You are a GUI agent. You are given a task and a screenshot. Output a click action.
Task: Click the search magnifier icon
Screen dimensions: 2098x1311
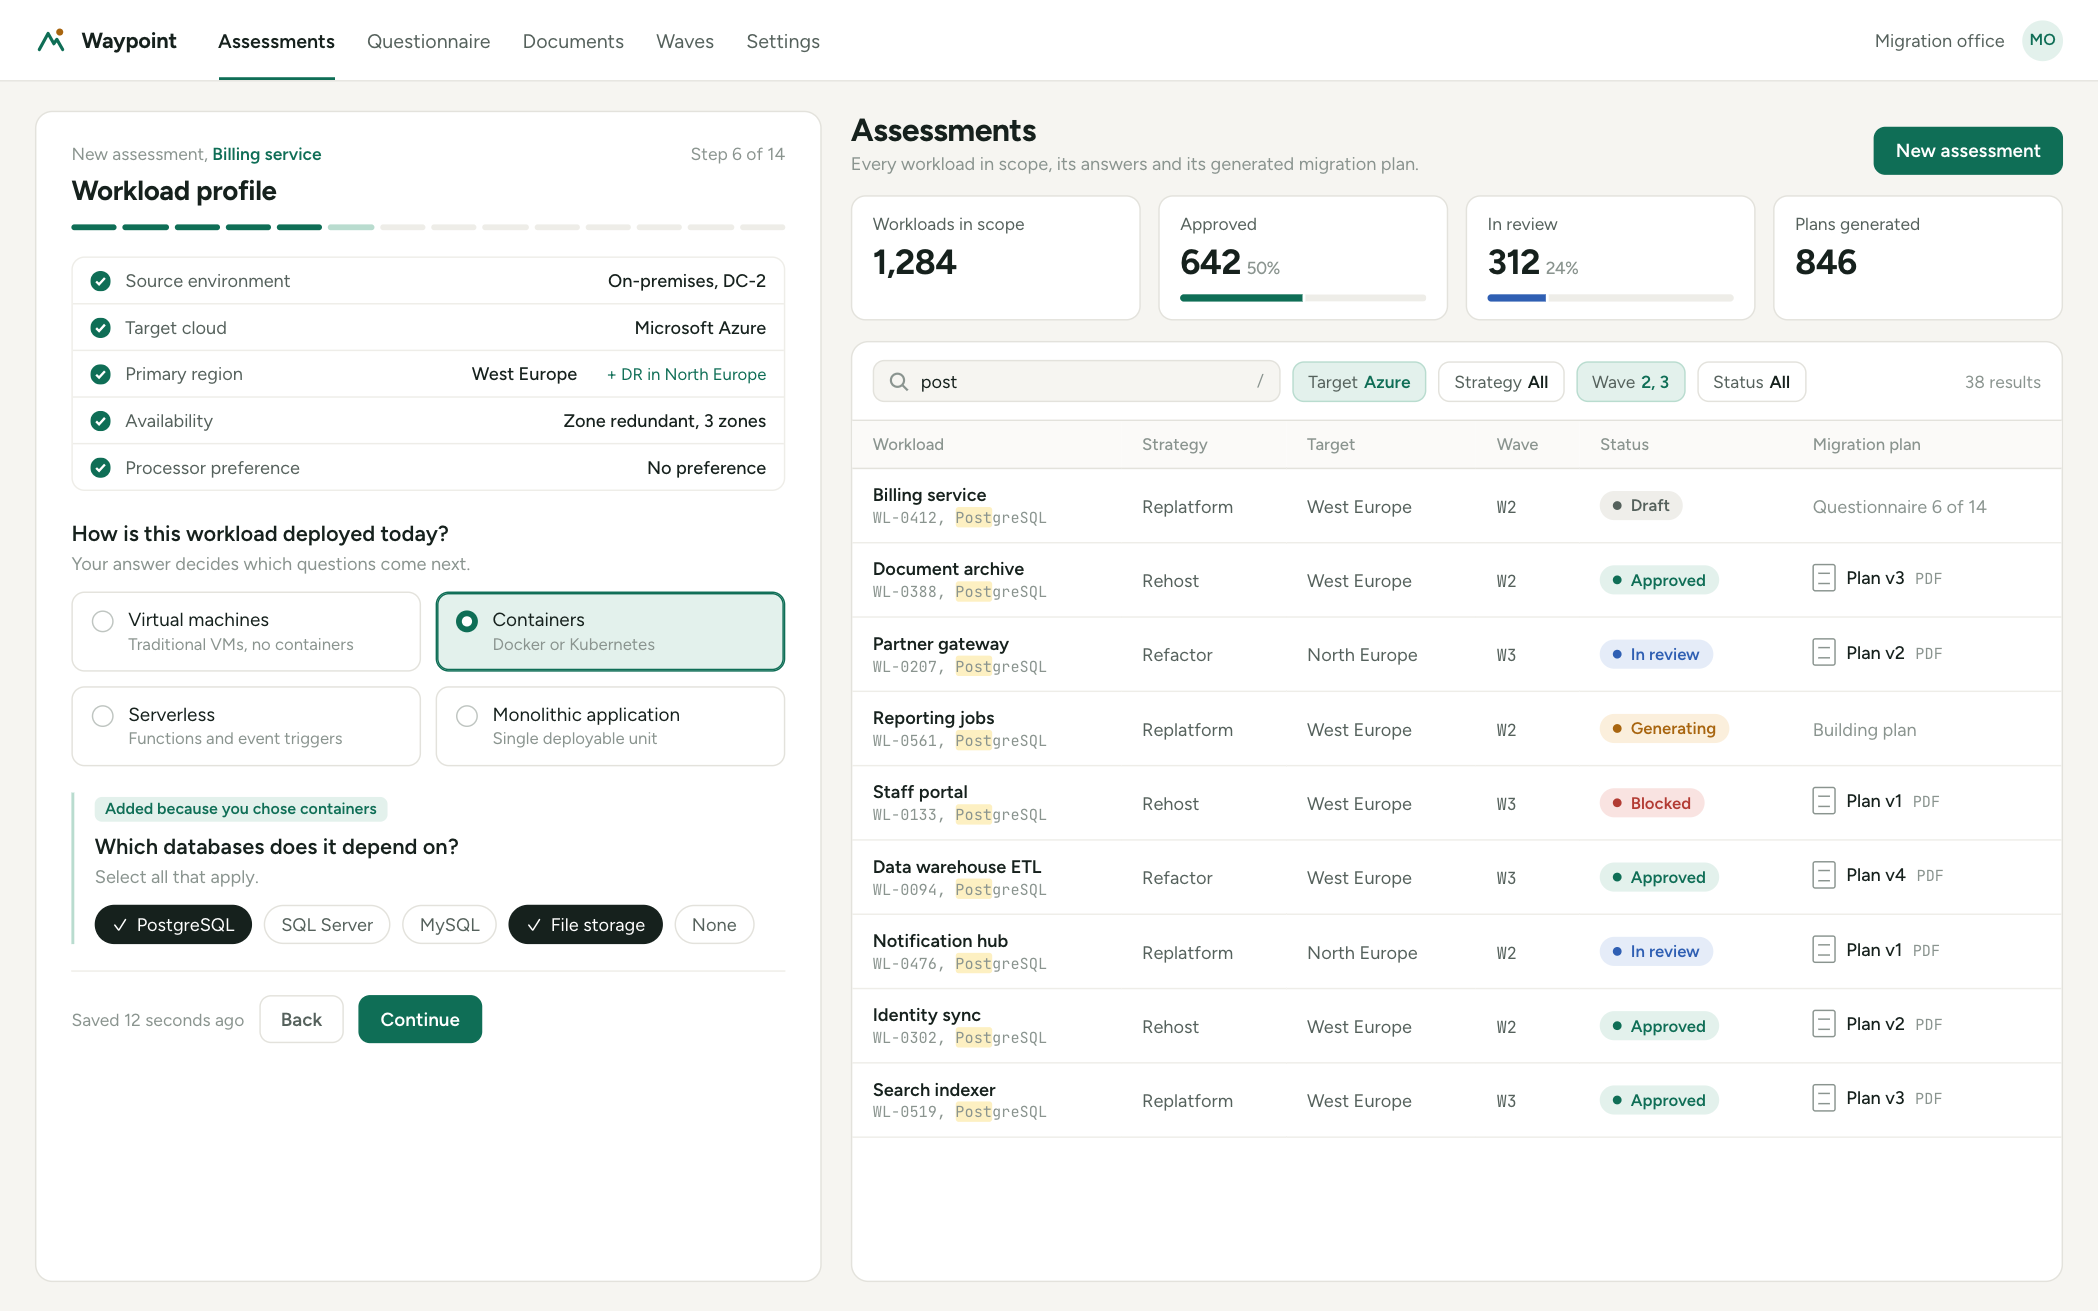898,382
